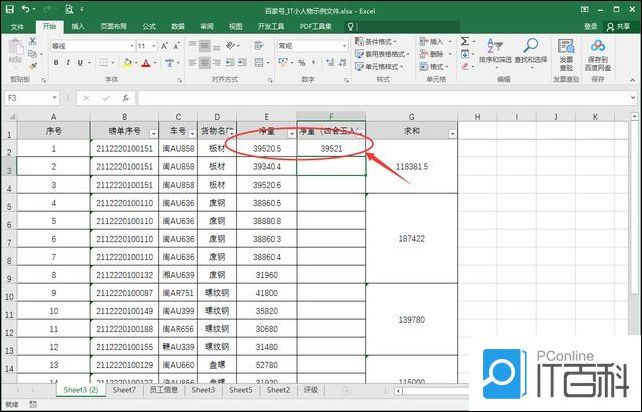Increase decimal places
Screen dimensions: 642x412
pyautogui.click(x=330, y=63)
